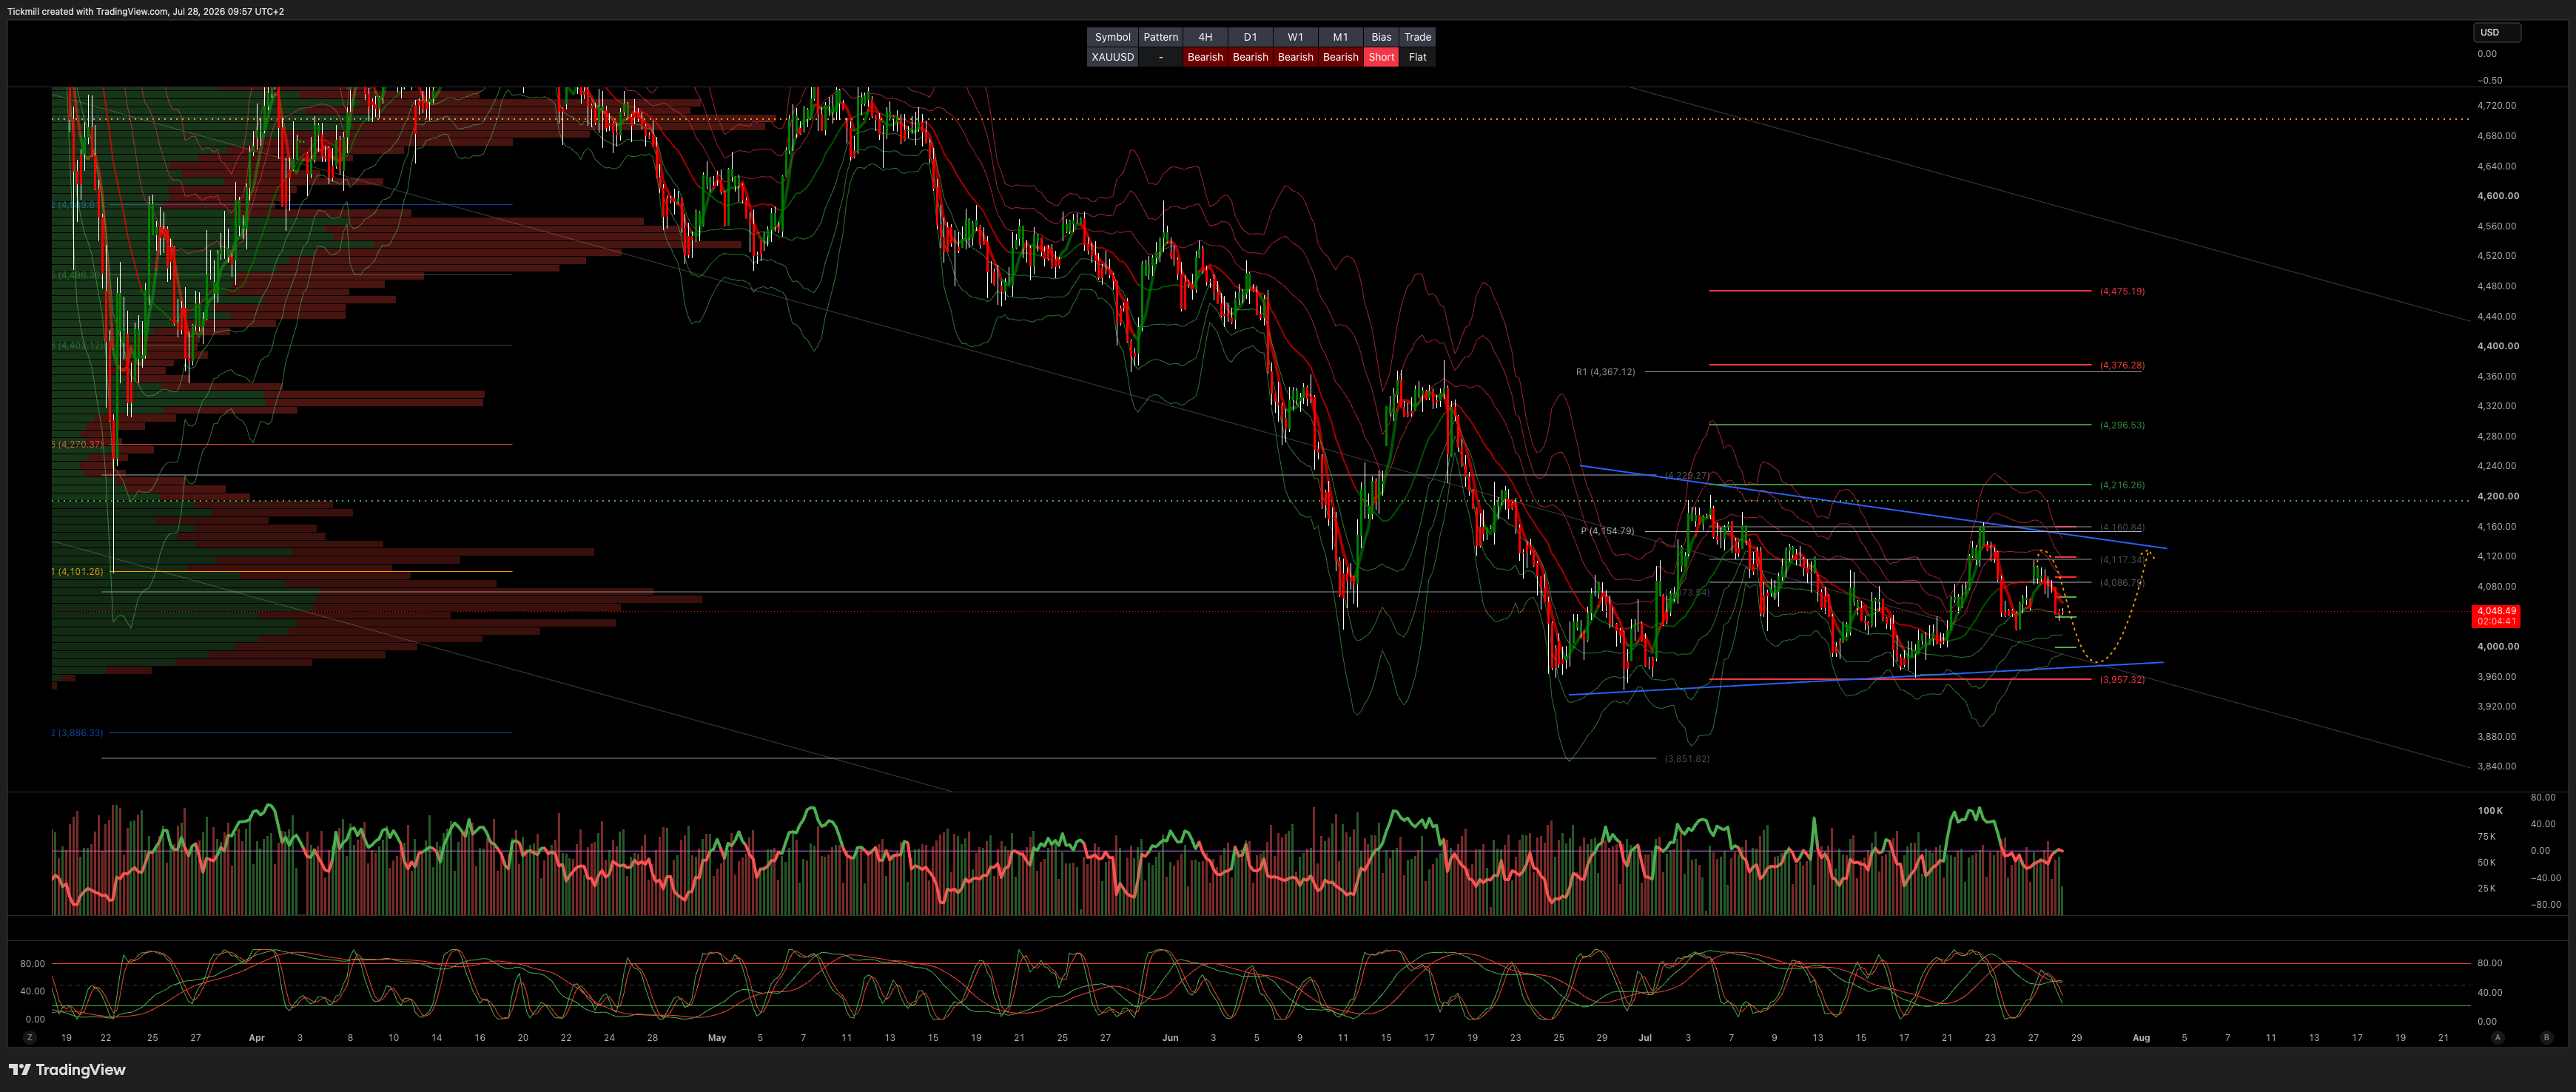This screenshot has height=1092, width=2576.
Task: Open the USD currency selector
Action: [2497, 32]
